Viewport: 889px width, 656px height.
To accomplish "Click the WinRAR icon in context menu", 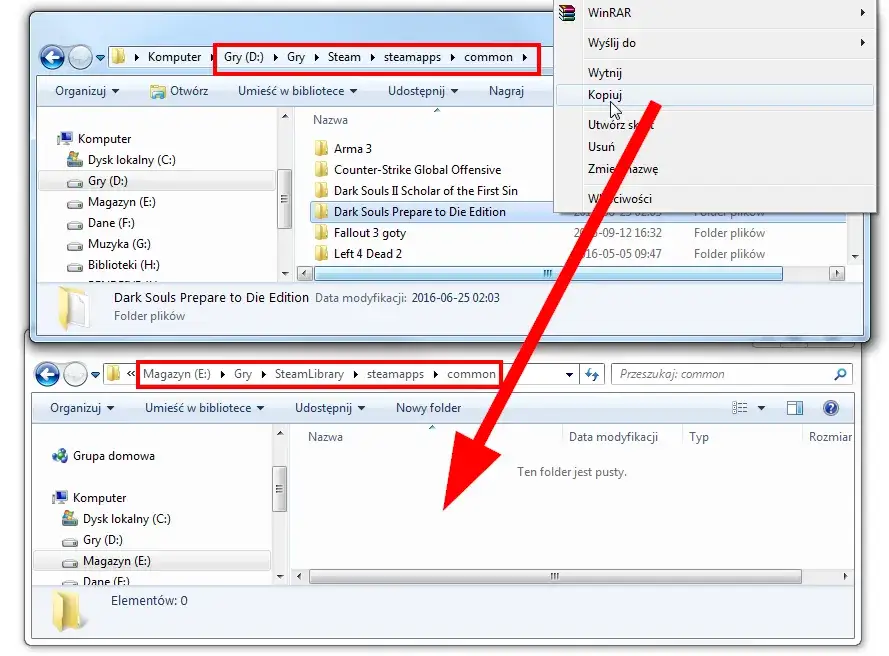I will point(568,13).
